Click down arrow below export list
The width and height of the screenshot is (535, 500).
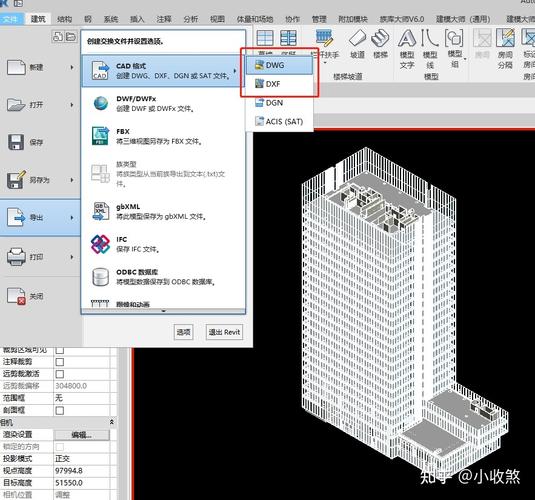(163, 311)
